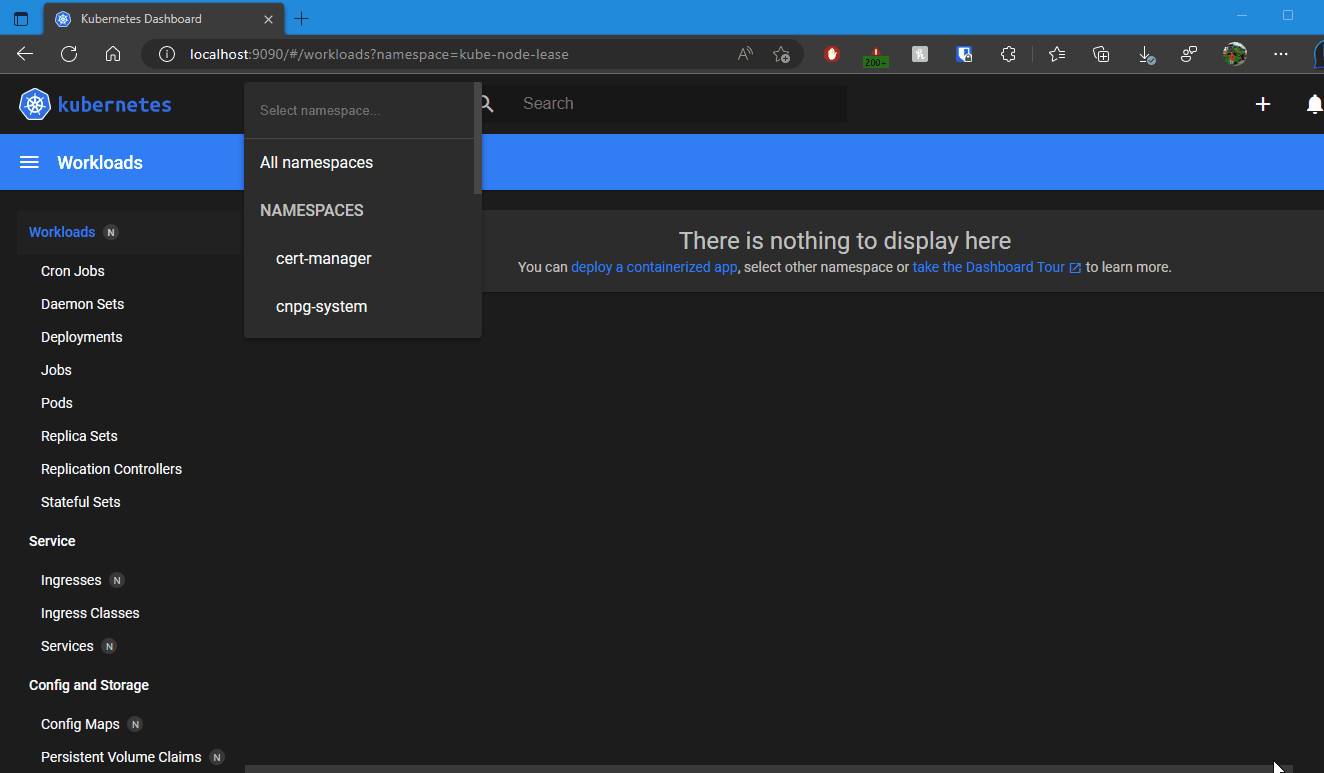
Task: Open a new browser tab
Action: click(302, 18)
